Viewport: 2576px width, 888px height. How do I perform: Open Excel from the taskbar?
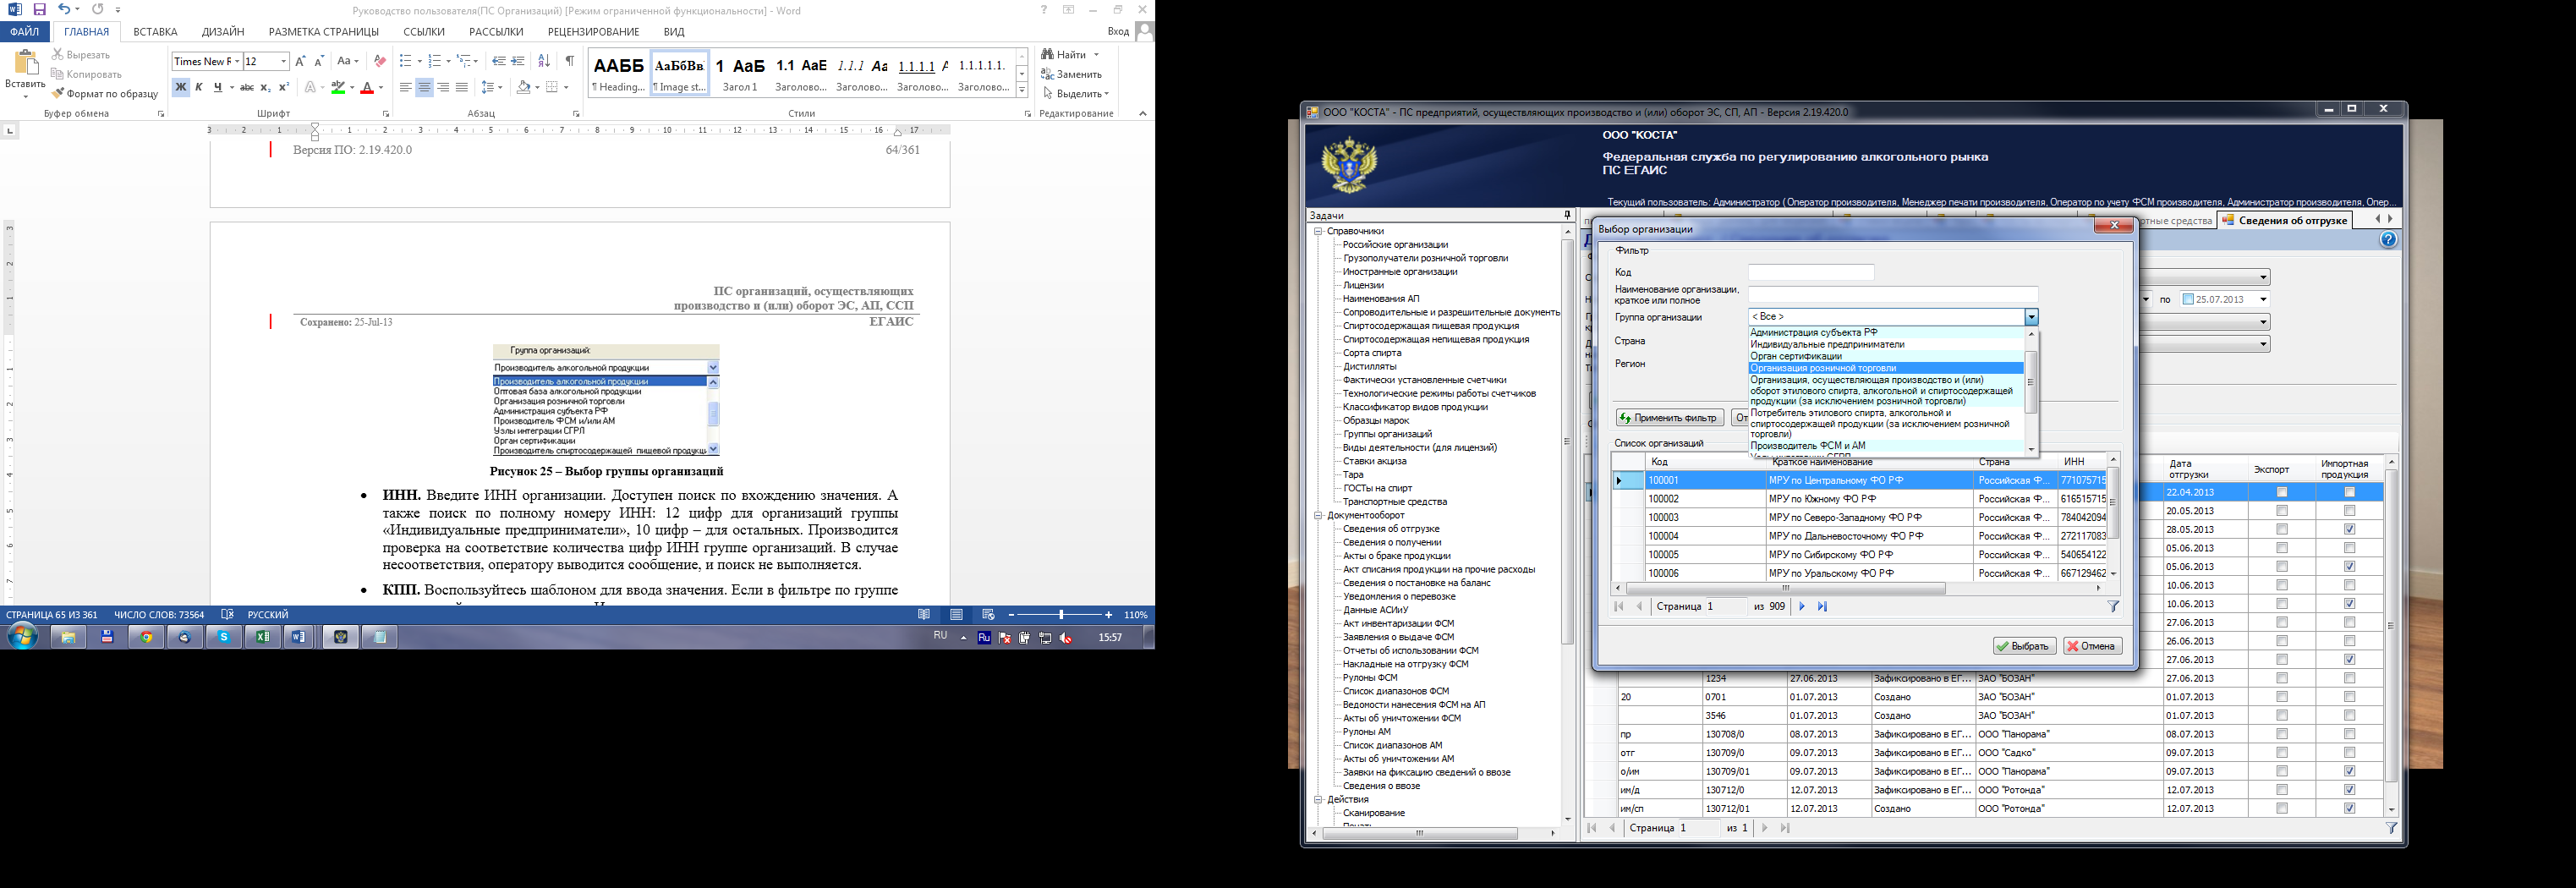pos(262,637)
